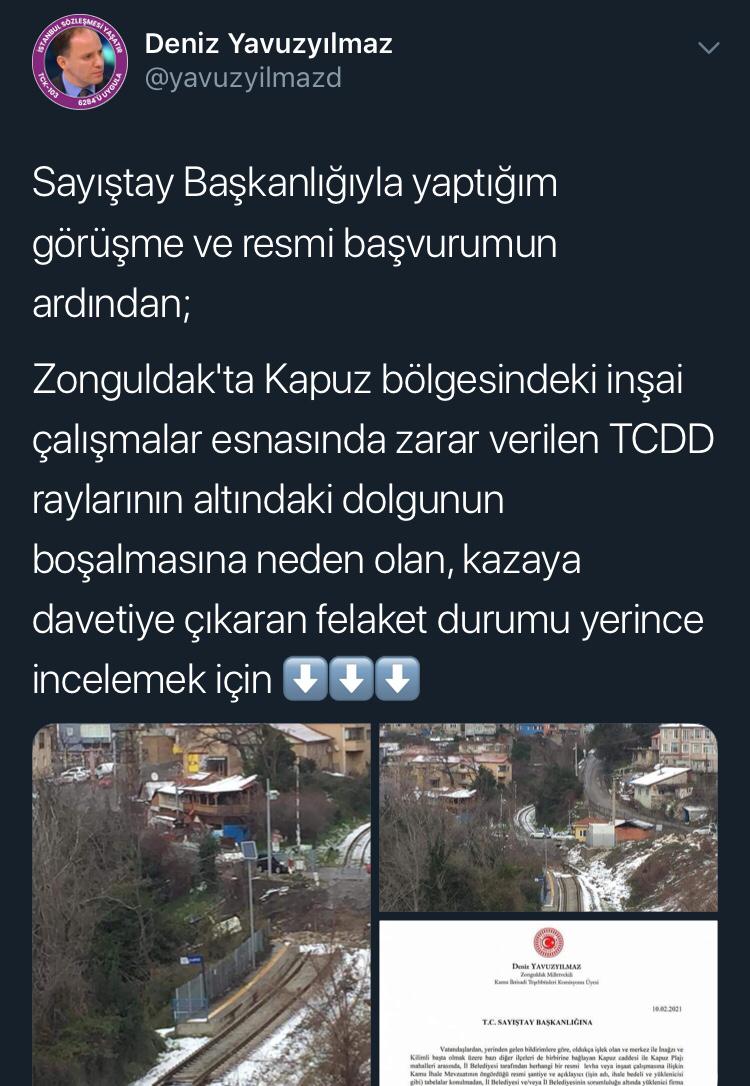Image resolution: width=750 pixels, height=1086 pixels.
Task: Click red parliament emblem on letter
Action: (548, 943)
